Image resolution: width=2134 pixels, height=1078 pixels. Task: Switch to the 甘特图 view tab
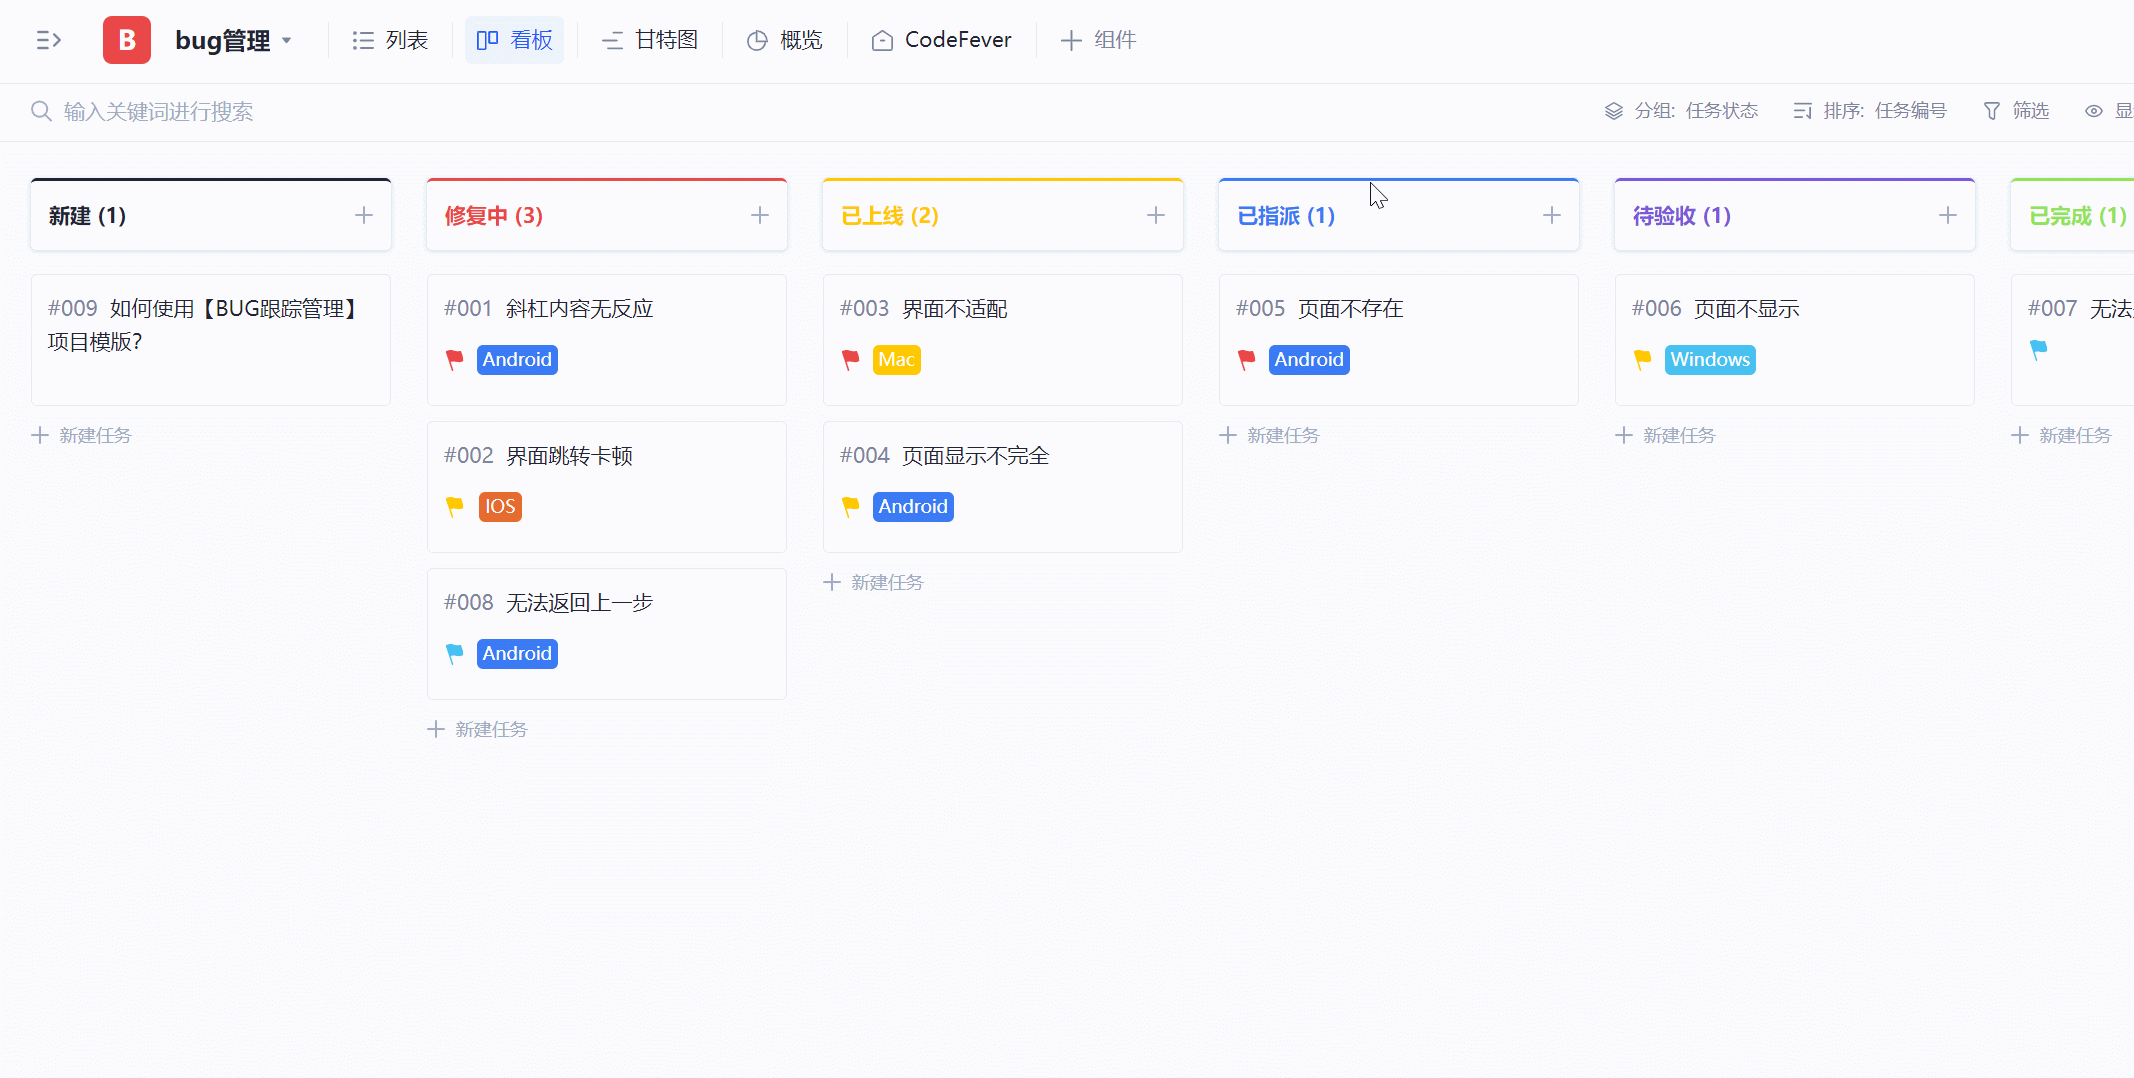coord(650,40)
